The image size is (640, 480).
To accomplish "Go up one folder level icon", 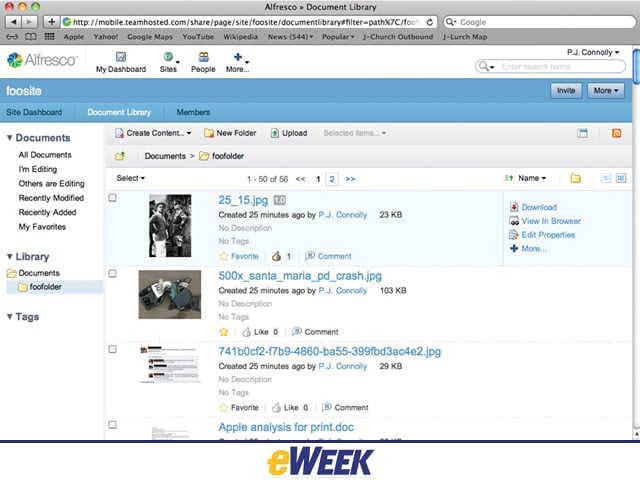I will [x=120, y=156].
